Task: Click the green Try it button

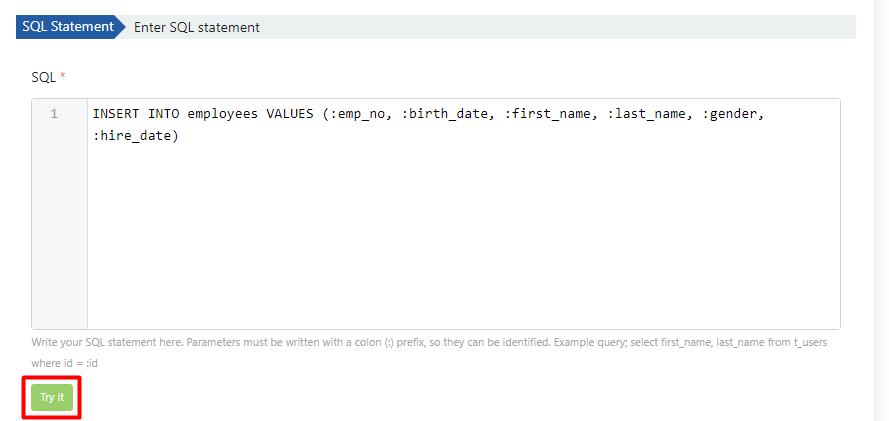Action: (52, 397)
